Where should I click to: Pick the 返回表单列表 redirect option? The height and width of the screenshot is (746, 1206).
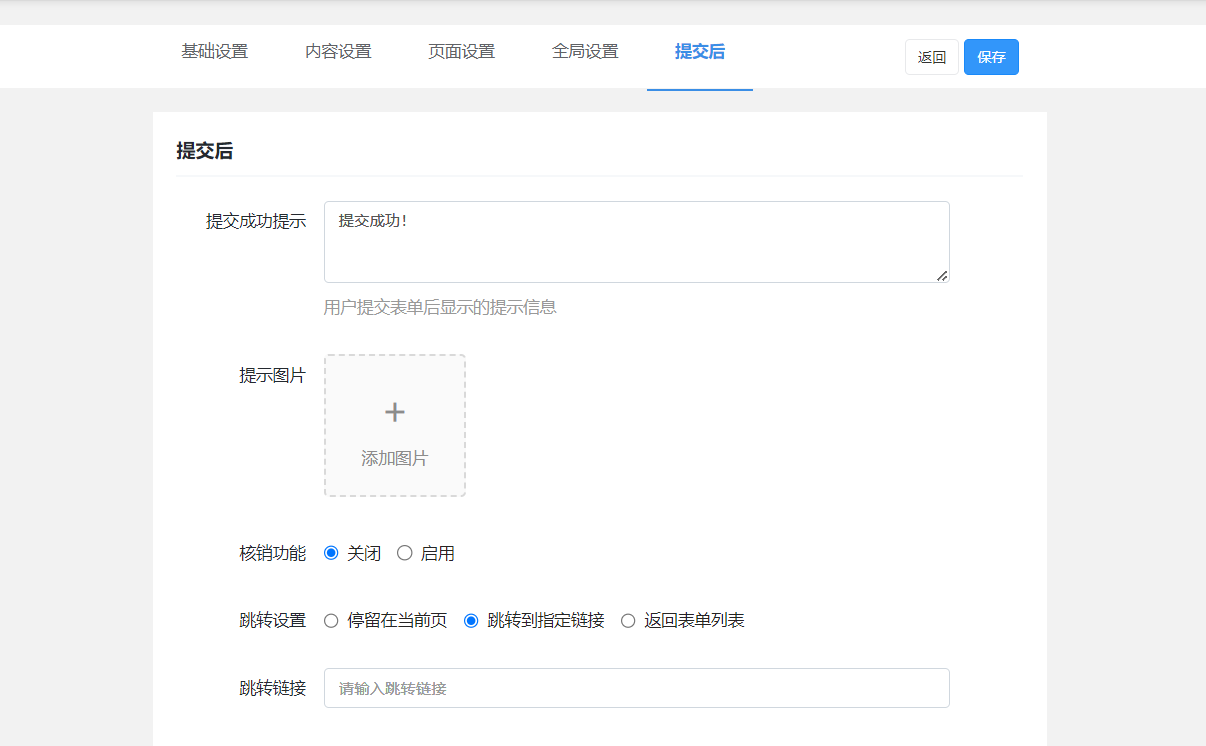pyautogui.click(x=628, y=621)
